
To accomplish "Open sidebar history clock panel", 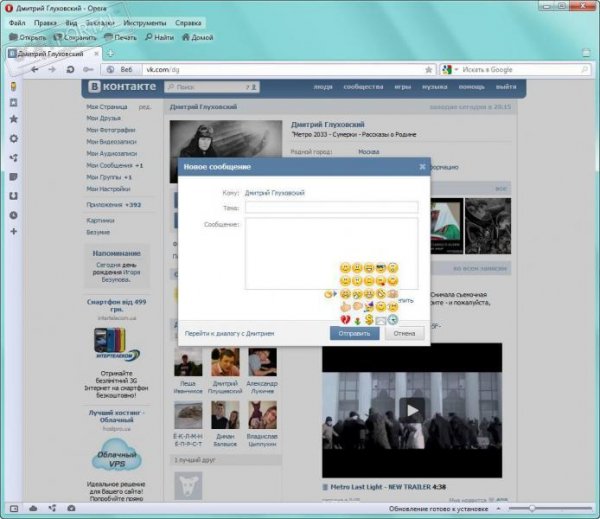I will pyautogui.click(x=13, y=215).
